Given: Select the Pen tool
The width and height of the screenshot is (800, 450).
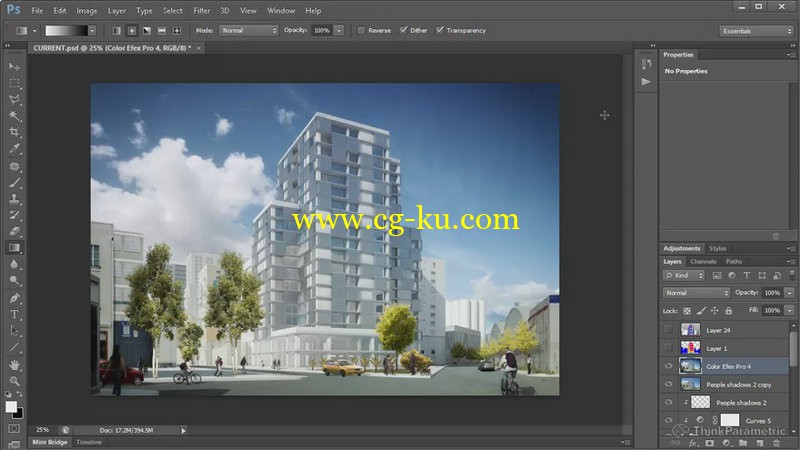Looking at the screenshot, I should 14,298.
